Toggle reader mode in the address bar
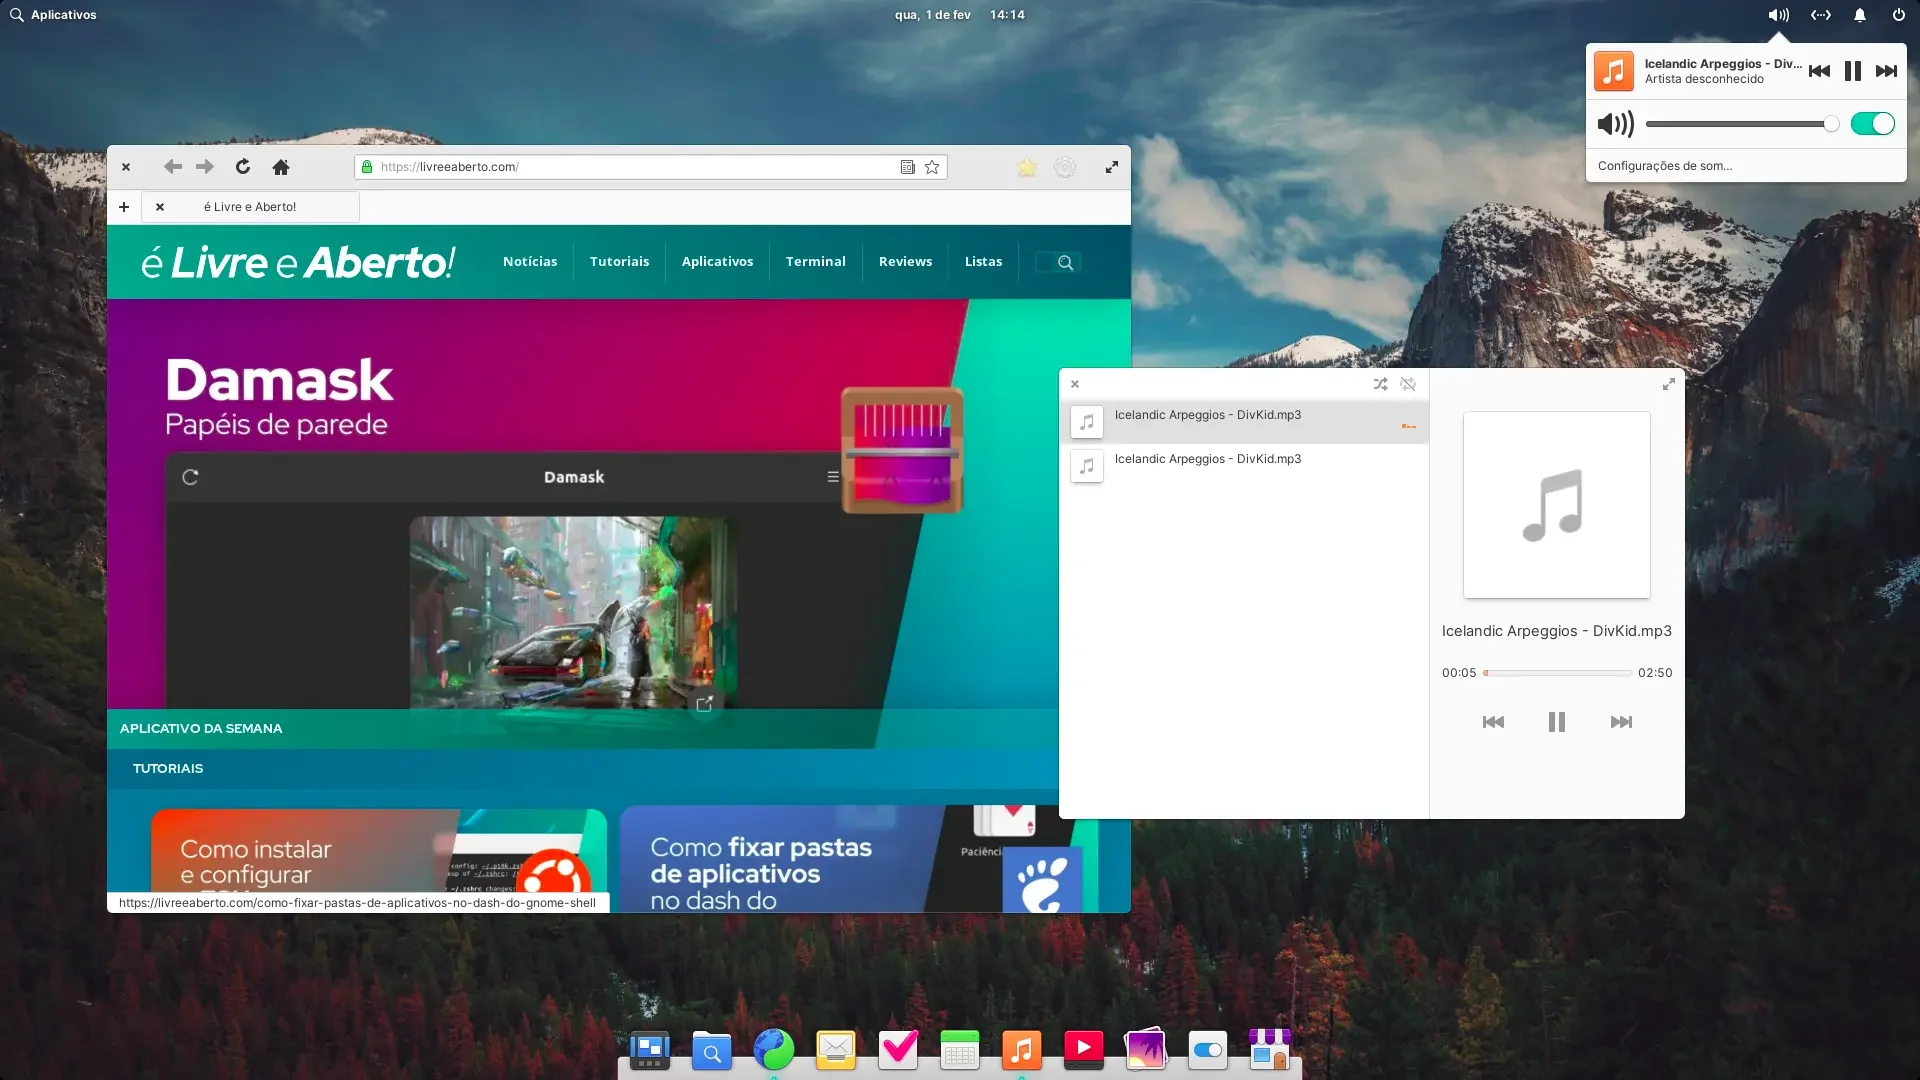1920x1080 pixels. pyautogui.click(x=907, y=167)
